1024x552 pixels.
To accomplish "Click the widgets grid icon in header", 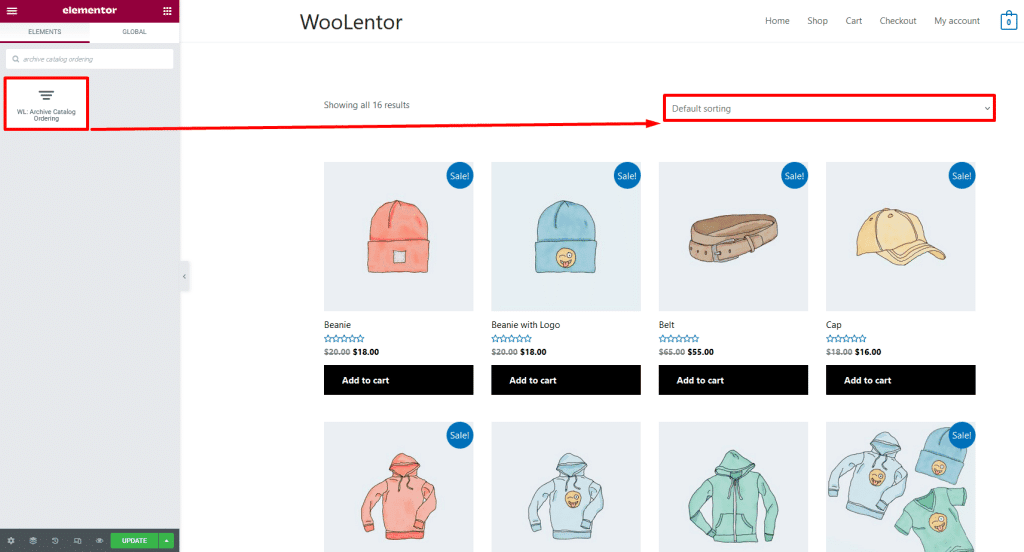I will point(167,11).
